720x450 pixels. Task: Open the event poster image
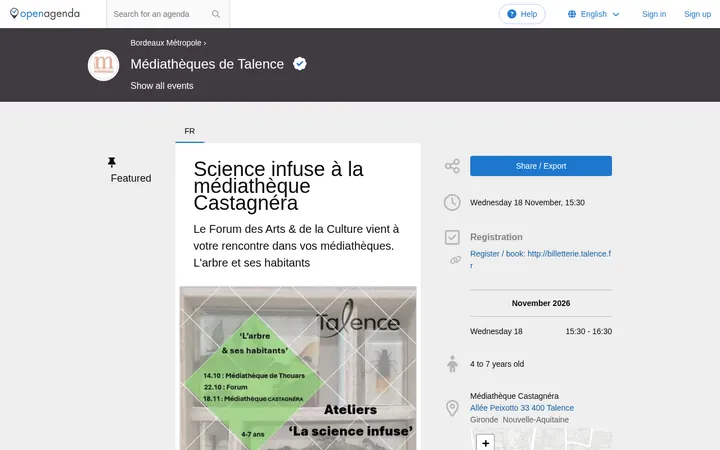pos(298,368)
